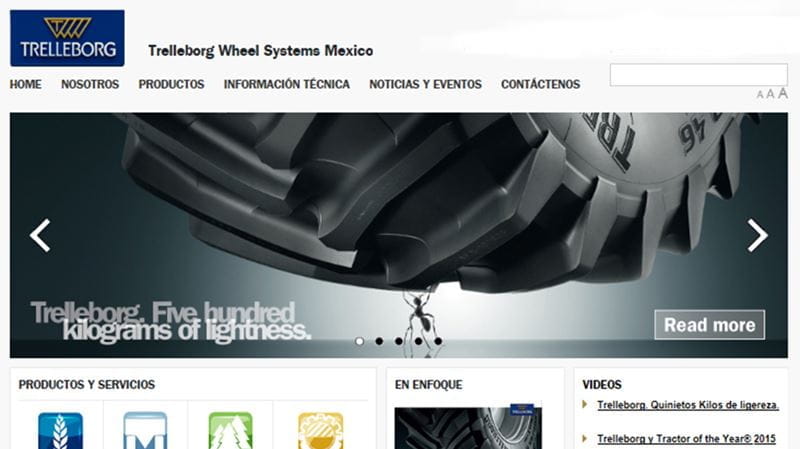Select smallest font size A
Viewport: 800px width, 449px height.
click(760, 95)
